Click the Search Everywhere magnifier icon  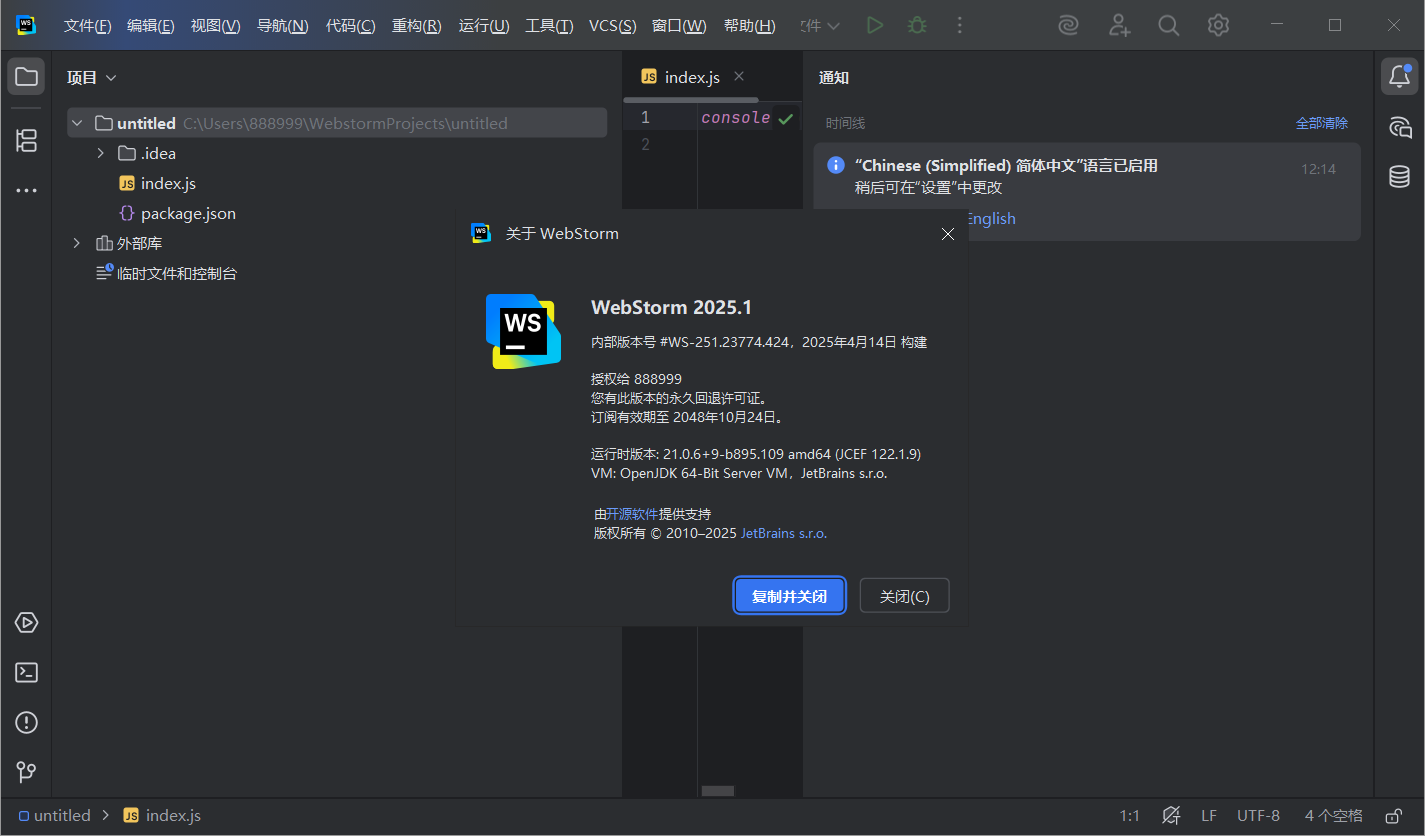[x=1168, y=25]
